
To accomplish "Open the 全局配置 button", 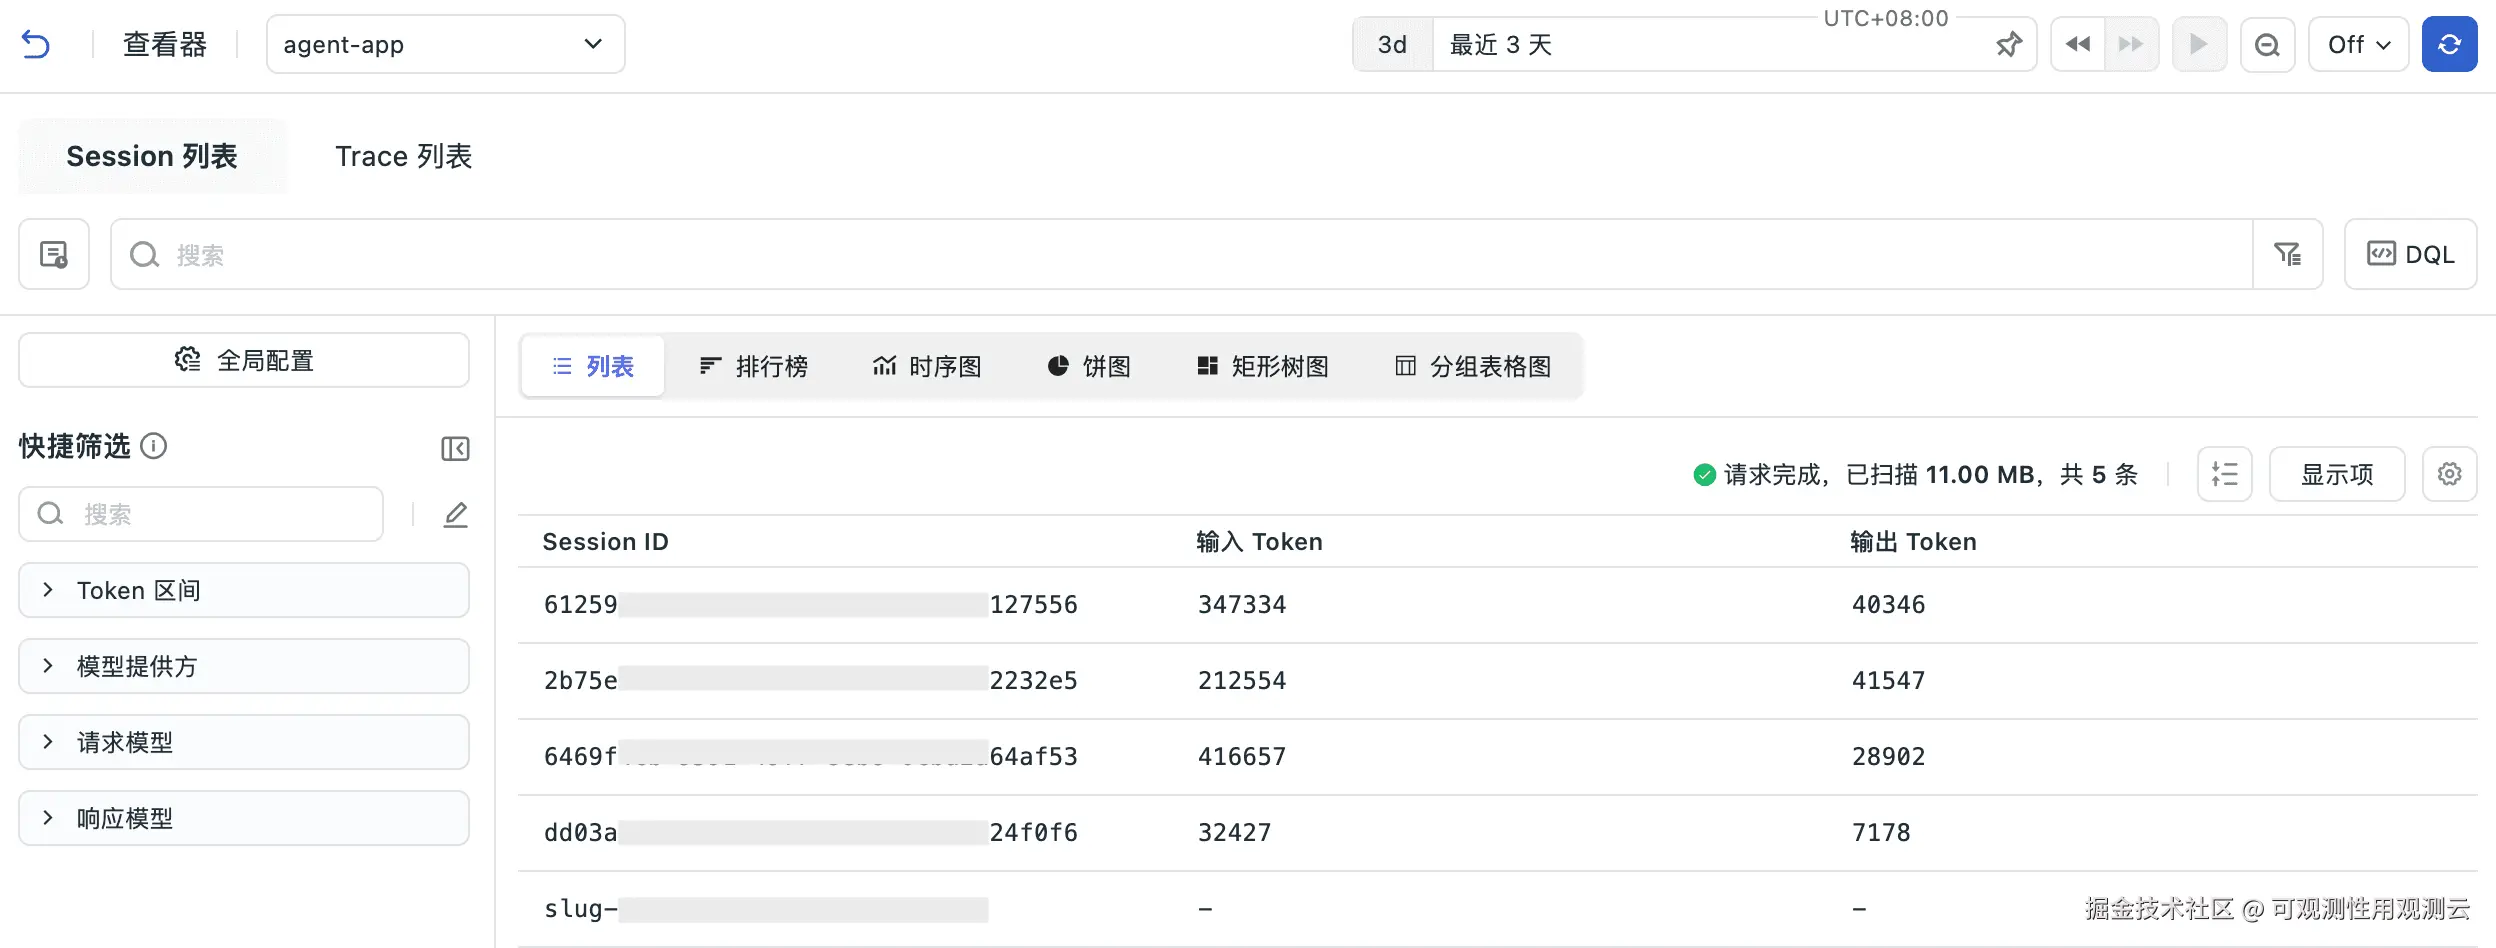I will pyautogui.click(x=244, y=361).
